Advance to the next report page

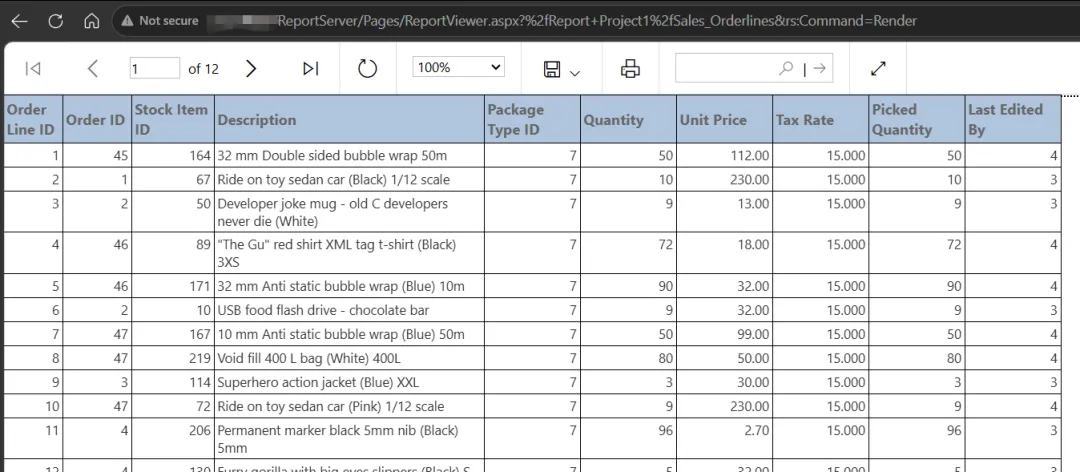(x=251, y=68)
